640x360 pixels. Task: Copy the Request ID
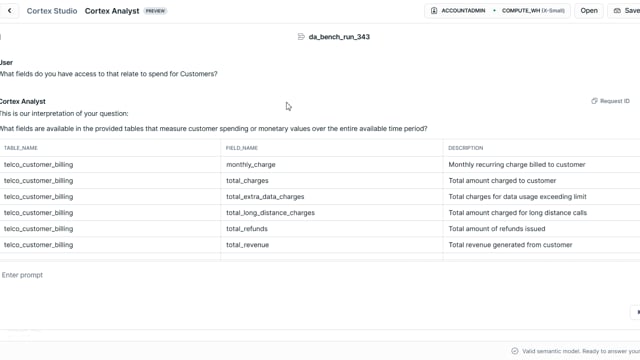pyautogui.click(x=611, y=101)
